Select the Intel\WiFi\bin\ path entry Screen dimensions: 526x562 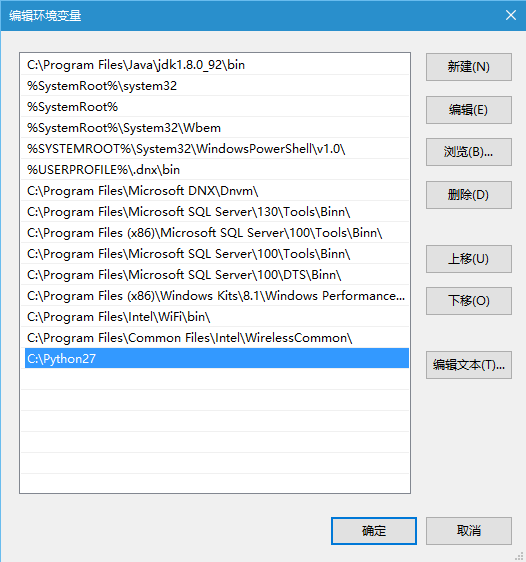coord(215,316)
